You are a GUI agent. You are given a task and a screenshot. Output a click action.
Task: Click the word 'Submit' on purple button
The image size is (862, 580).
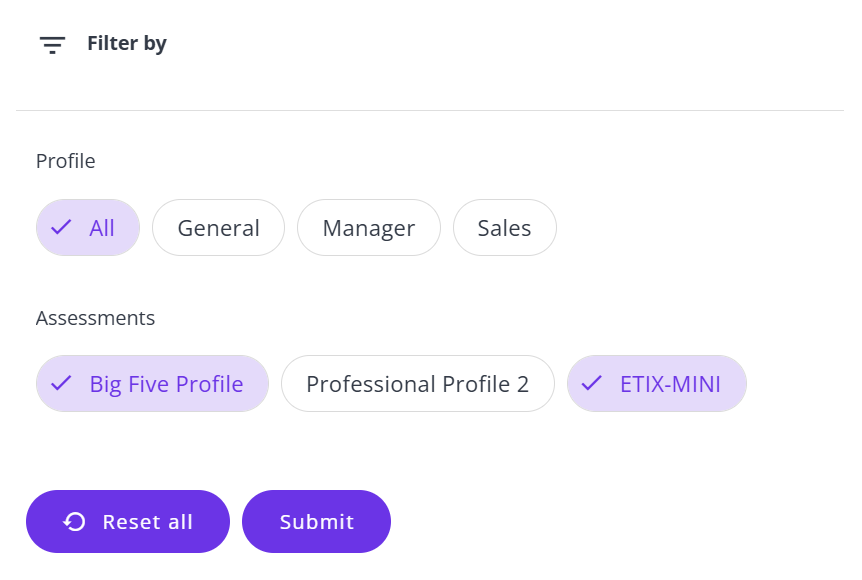[x=317, y=522]
